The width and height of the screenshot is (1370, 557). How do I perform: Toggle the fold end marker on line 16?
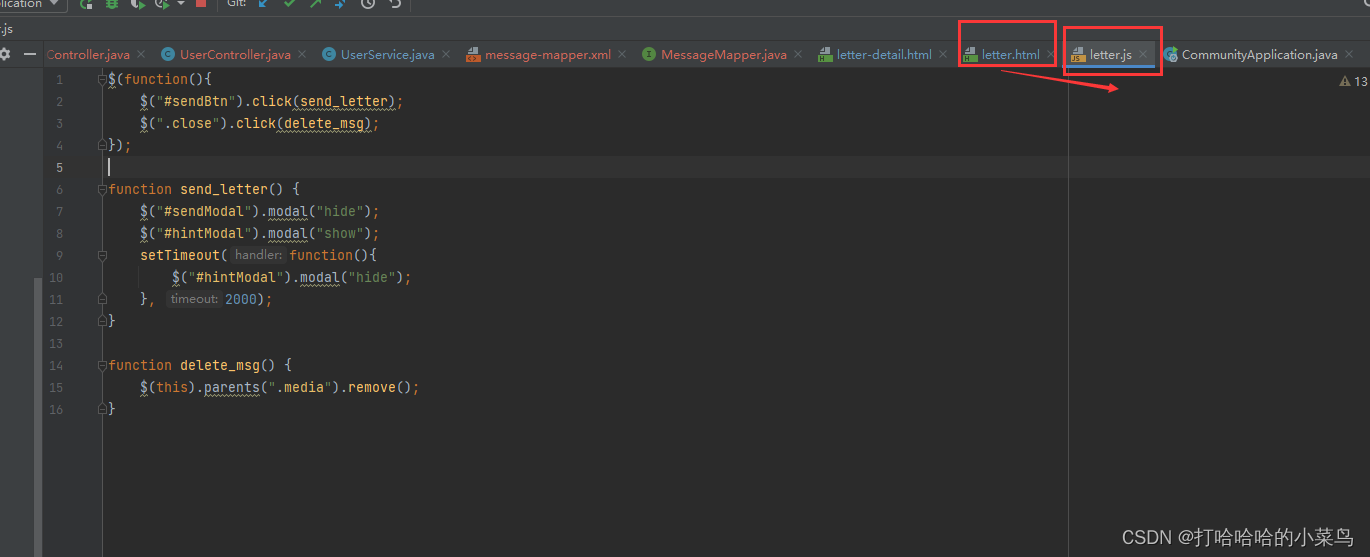coord(102,409)
